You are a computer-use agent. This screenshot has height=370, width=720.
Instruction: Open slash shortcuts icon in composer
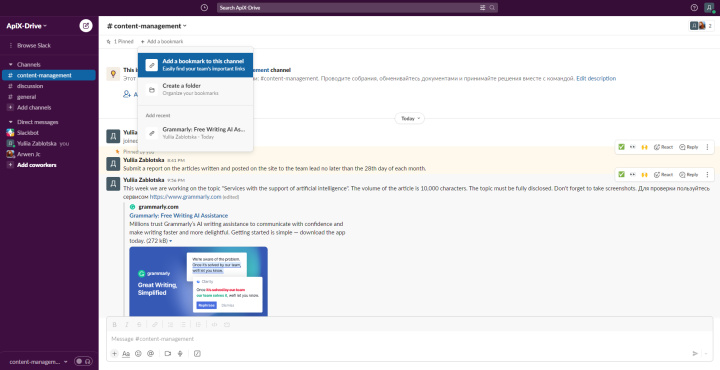tap(197, 353)
